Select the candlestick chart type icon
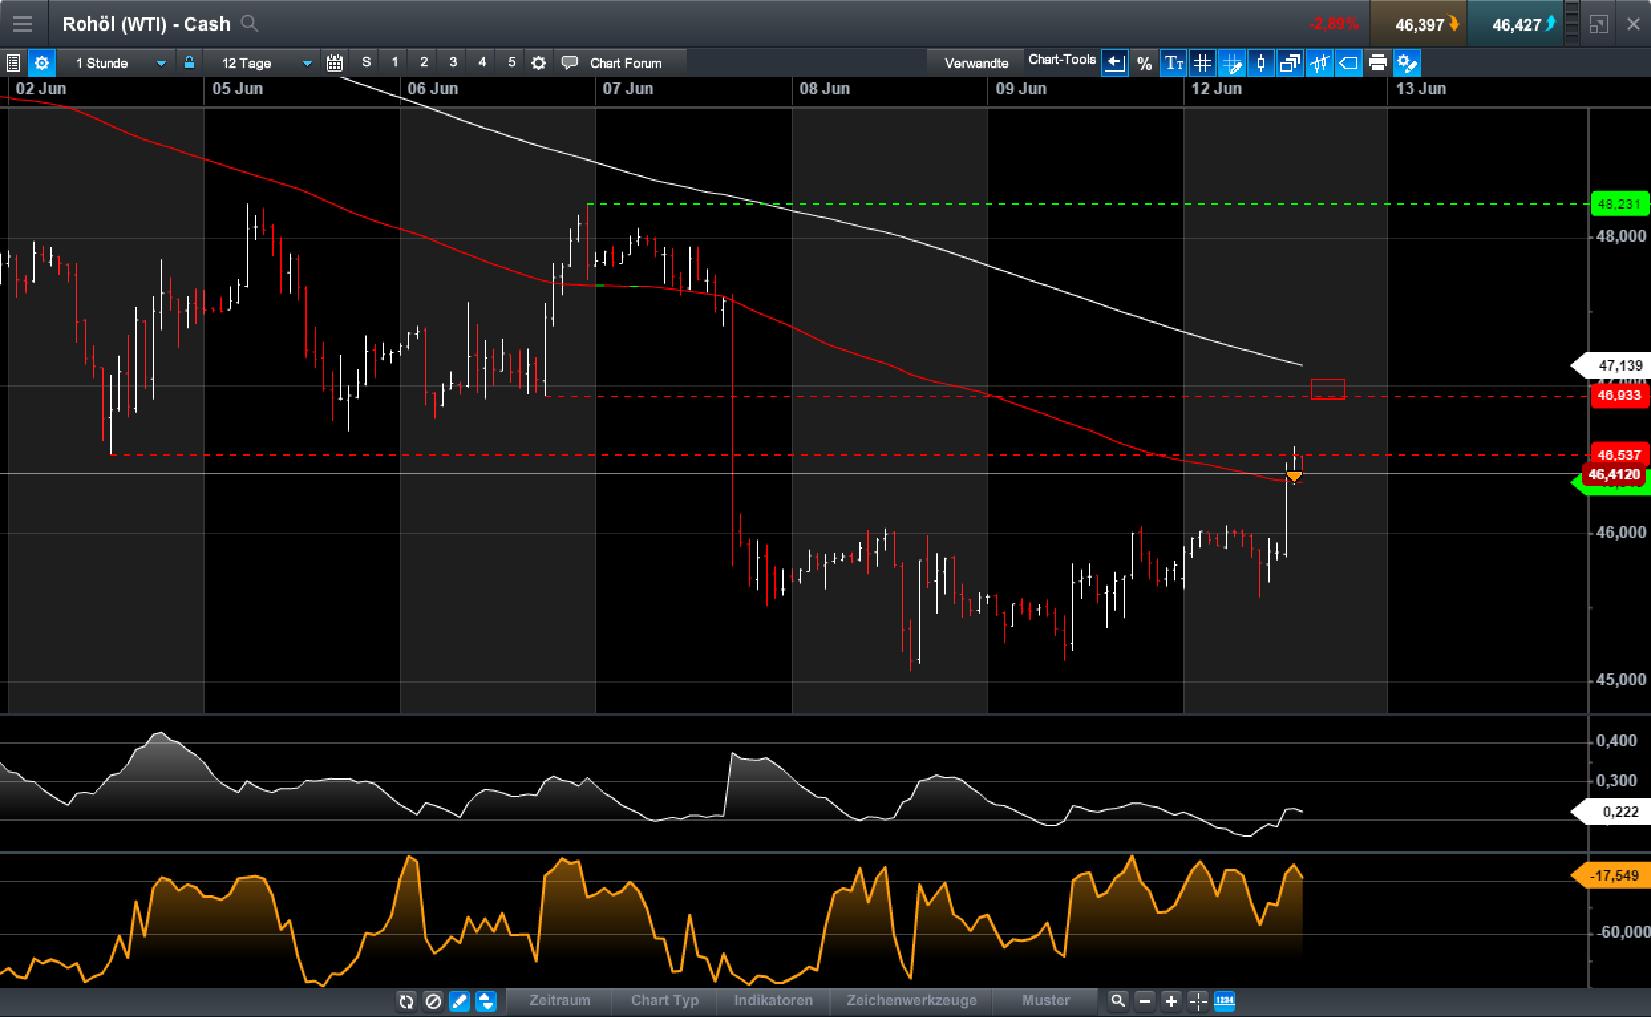 tap(1260, 62)
